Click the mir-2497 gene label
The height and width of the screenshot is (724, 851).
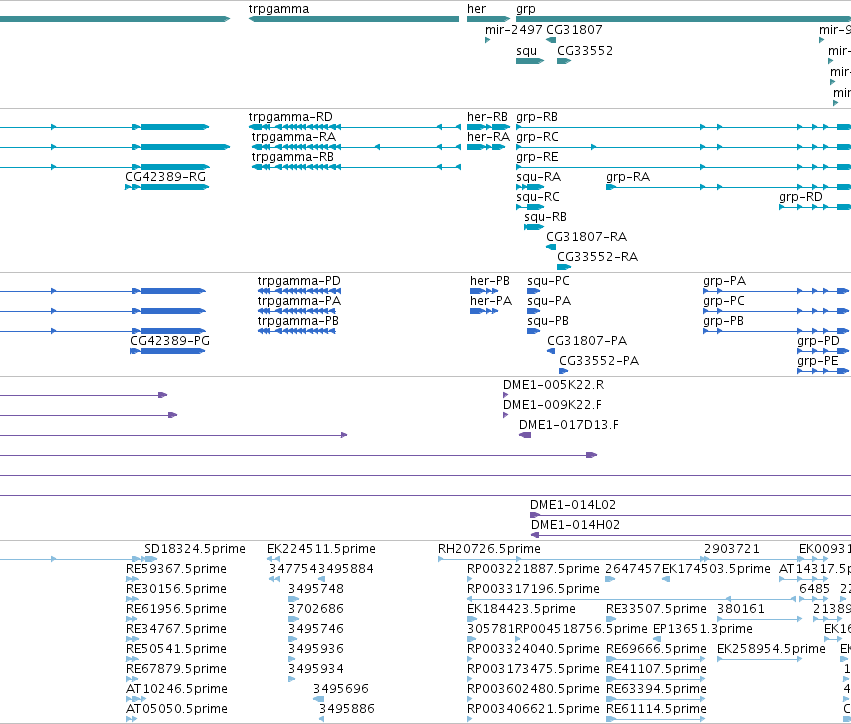(x=513, y=30)
